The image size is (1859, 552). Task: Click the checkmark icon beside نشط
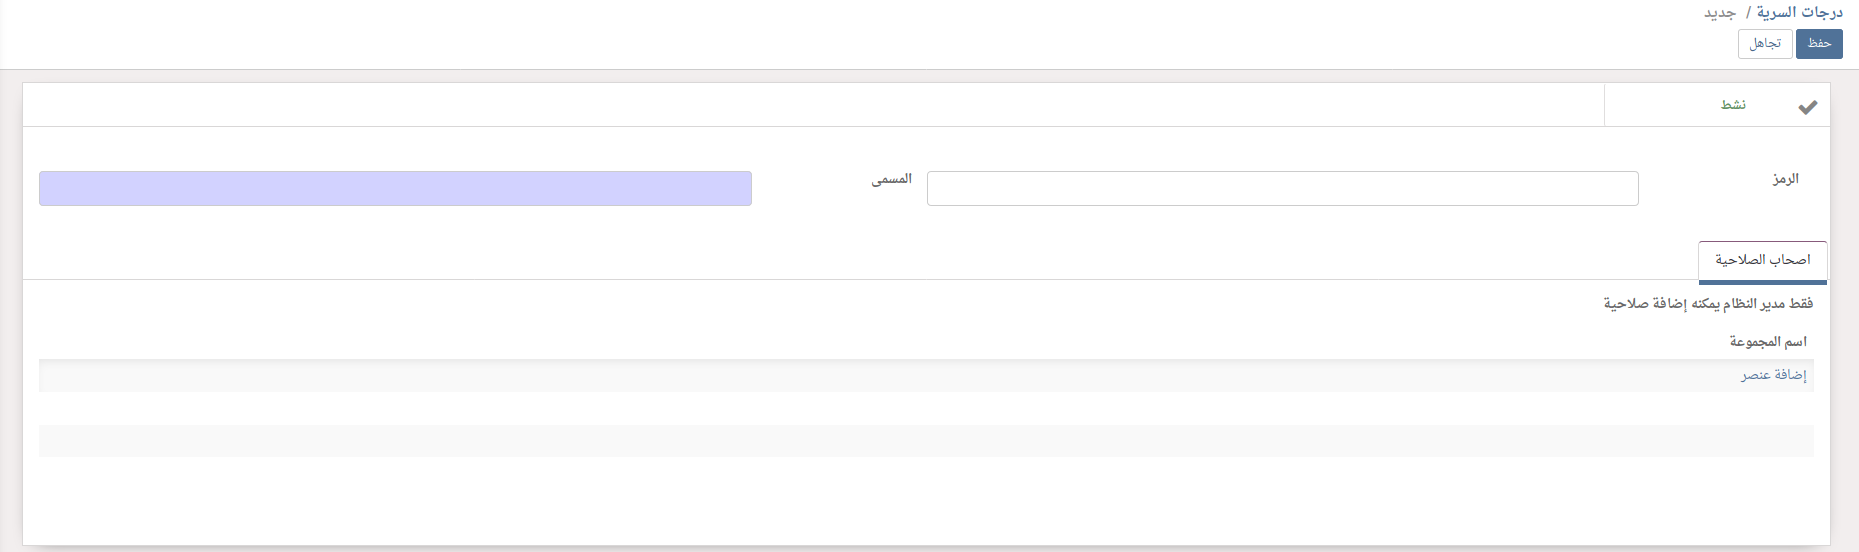(1807, 107)
